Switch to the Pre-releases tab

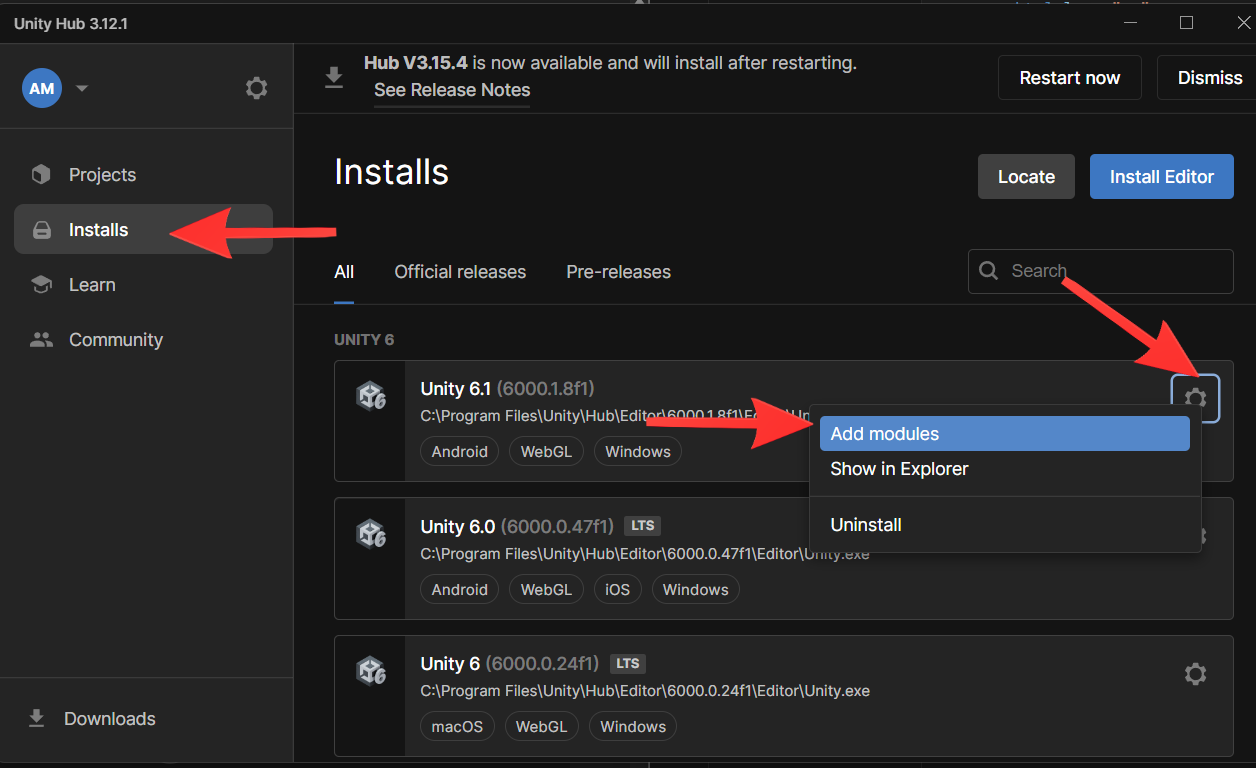click(x=617, y=271)
